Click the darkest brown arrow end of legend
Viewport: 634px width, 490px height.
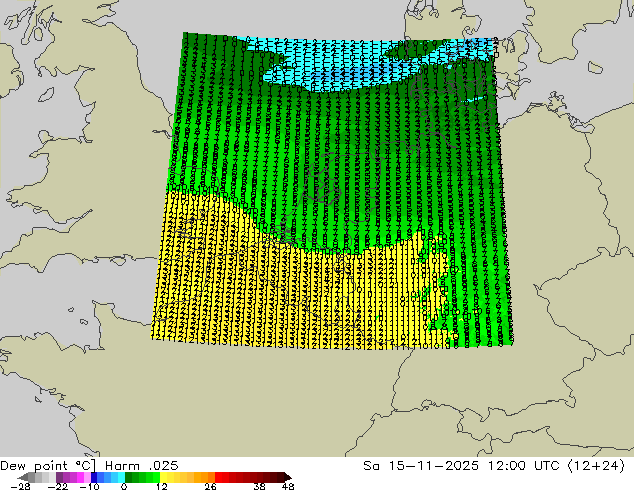point(287,477)
